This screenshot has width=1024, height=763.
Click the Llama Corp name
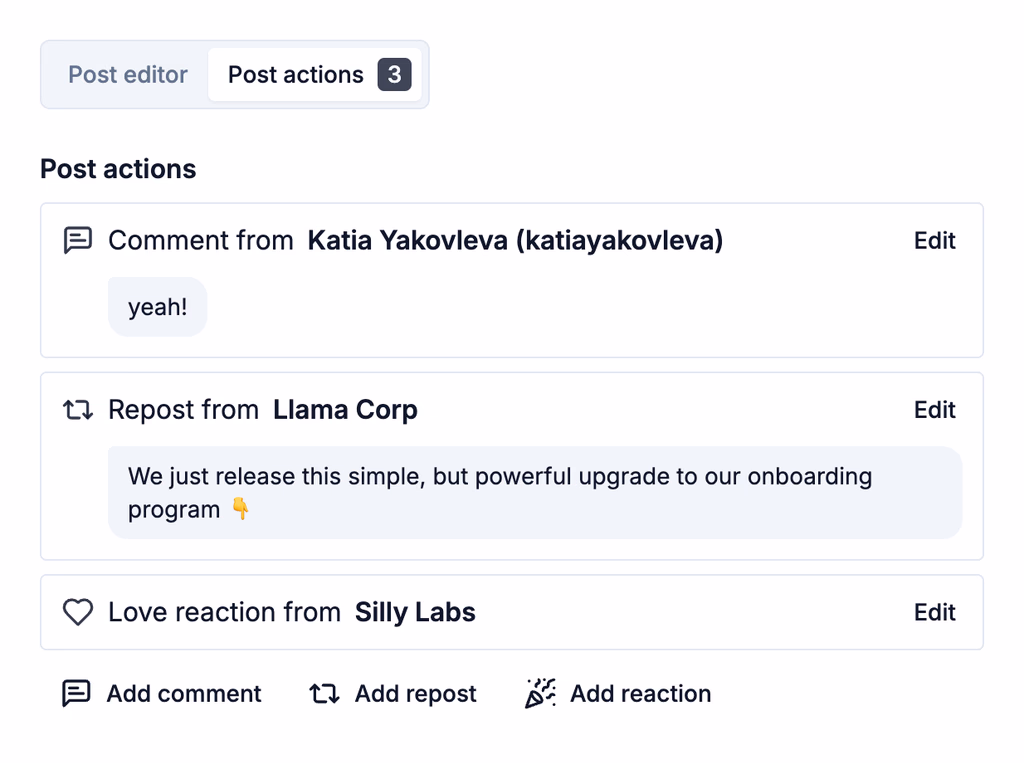click(x=345, y=410)
